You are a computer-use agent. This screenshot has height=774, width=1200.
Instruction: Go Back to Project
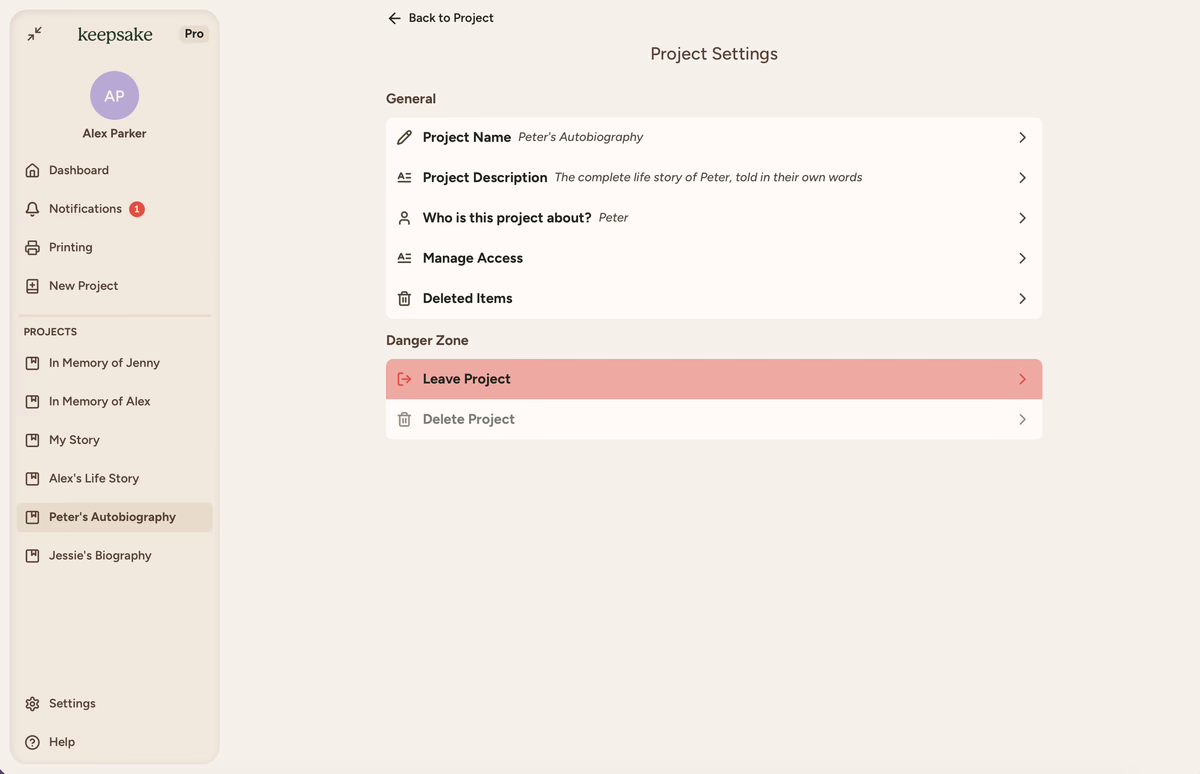[441, 18]
